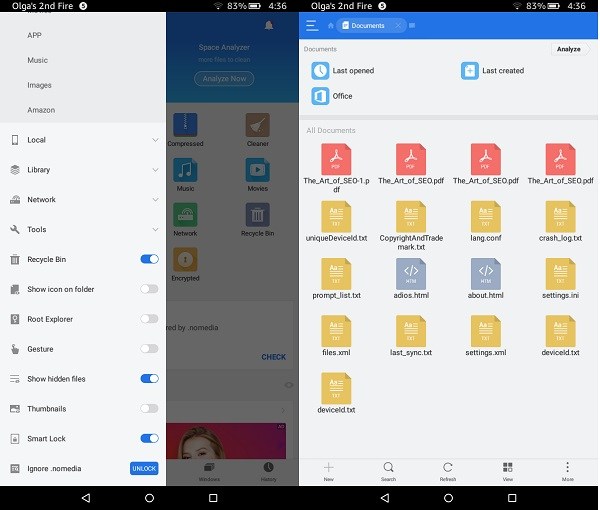The image size is (600, 510).
Task: Open Cleaner tool icon
Action: [258, 130]
